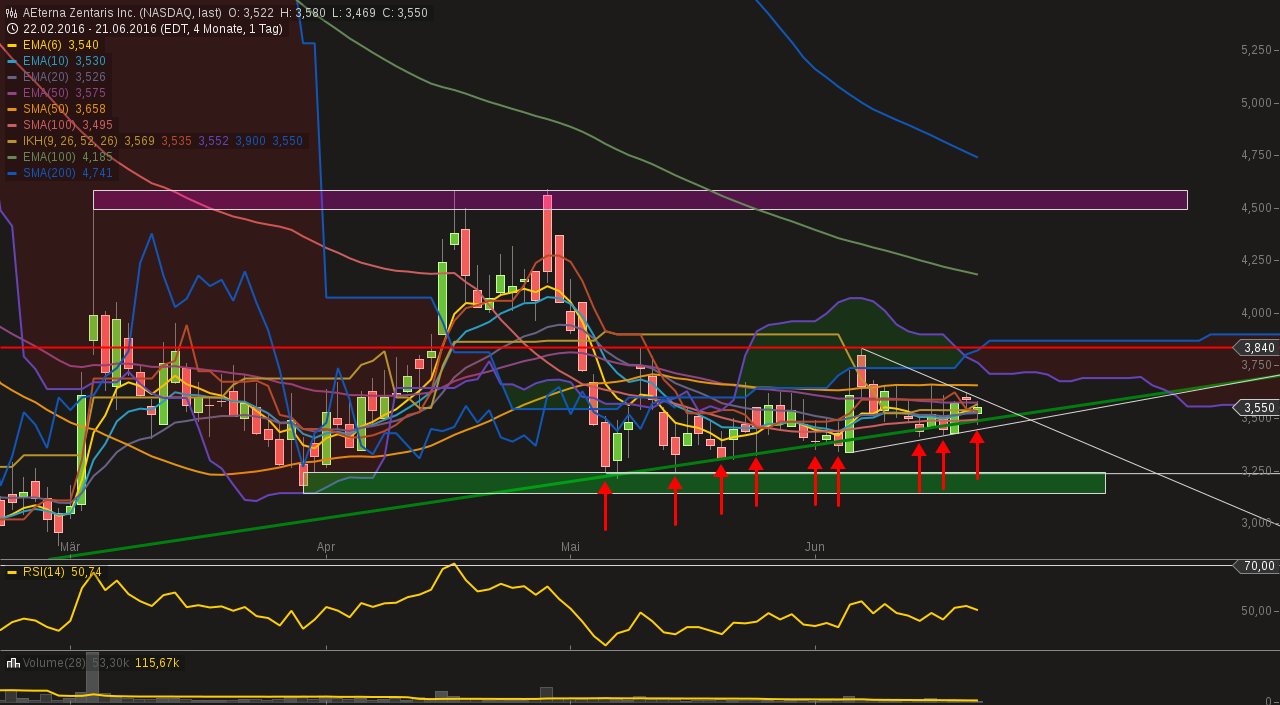The image size is (1280, 705).
Task: Click the 'RSI(14)' indicator label
Action: pyautogui.click(x=44, y=572)
